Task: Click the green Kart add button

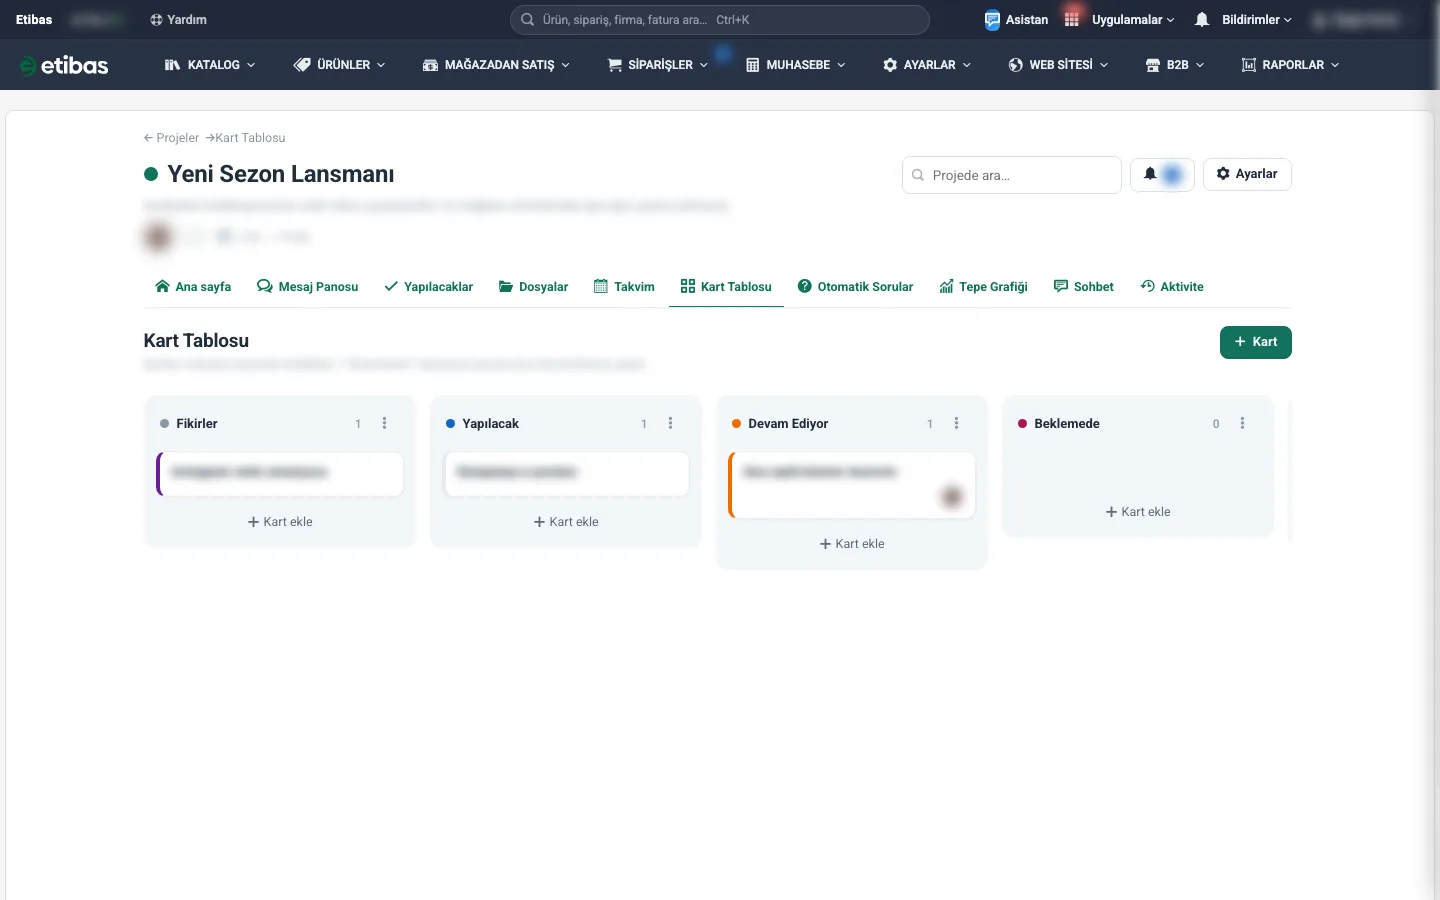Action: point(1256,342)
